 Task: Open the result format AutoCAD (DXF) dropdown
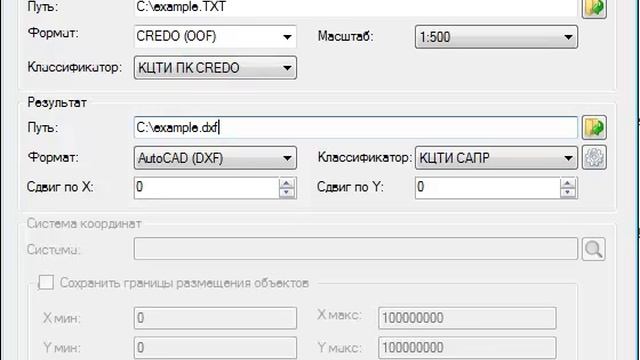click(215, 158)
